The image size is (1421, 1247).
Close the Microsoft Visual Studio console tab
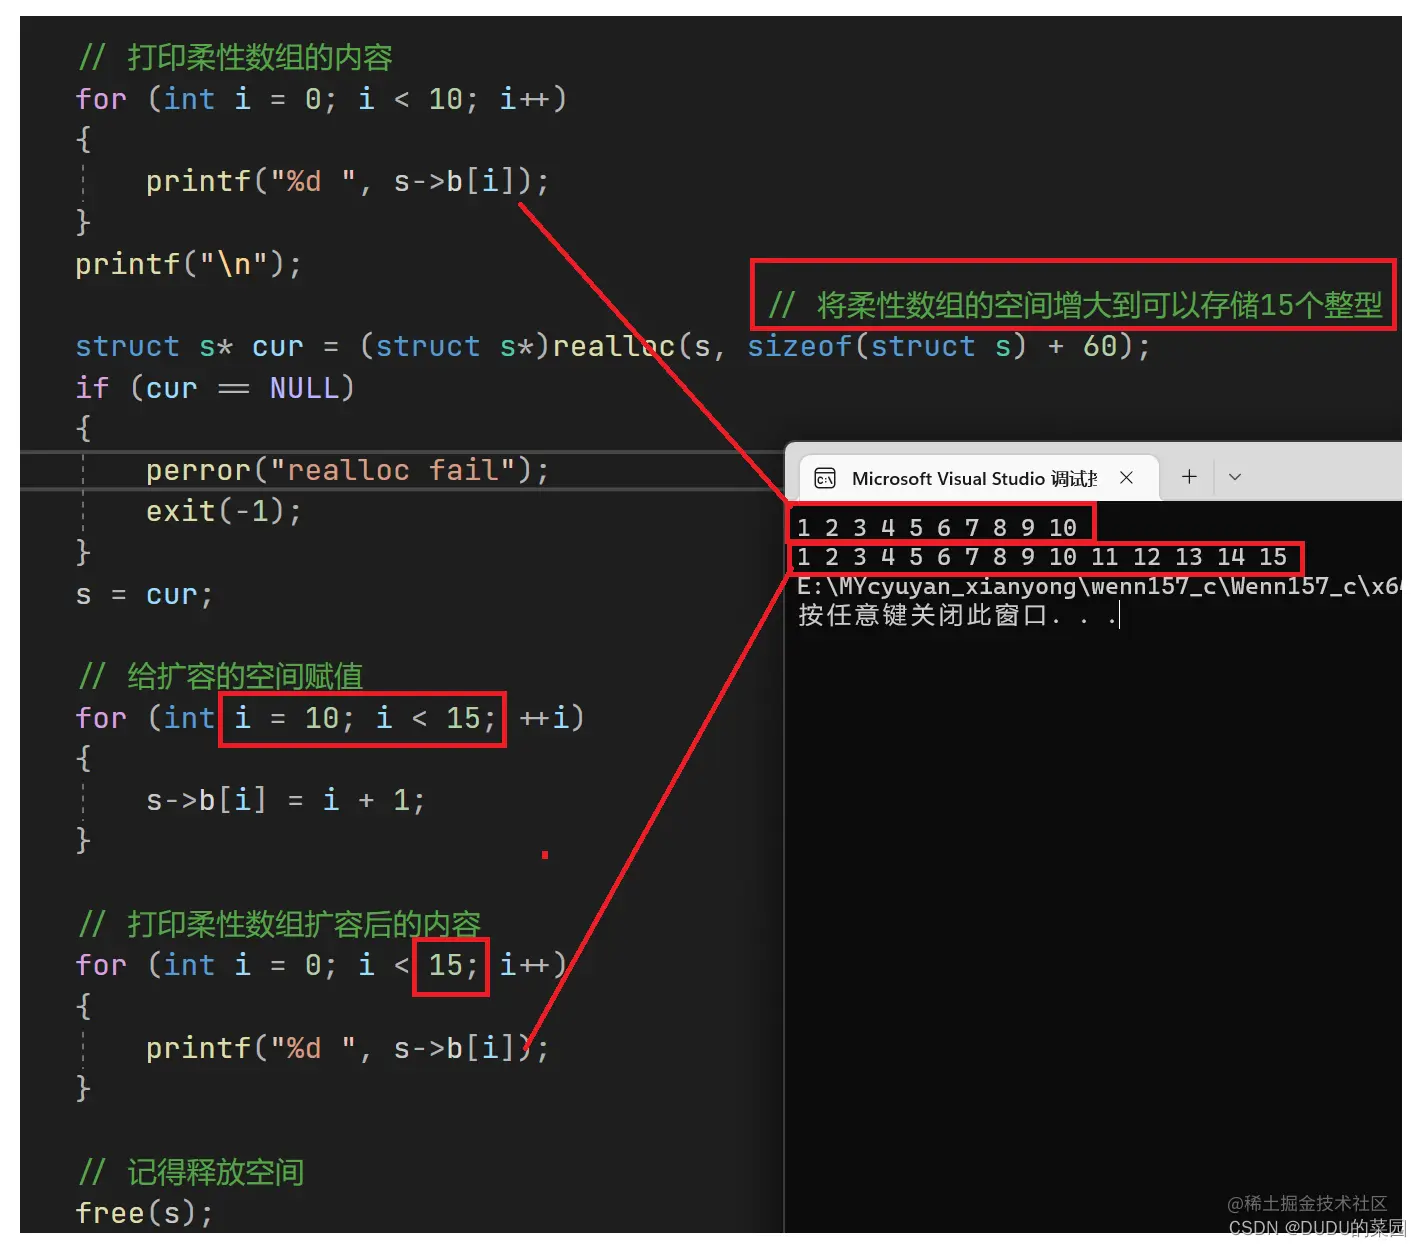tap(1126, 478)
